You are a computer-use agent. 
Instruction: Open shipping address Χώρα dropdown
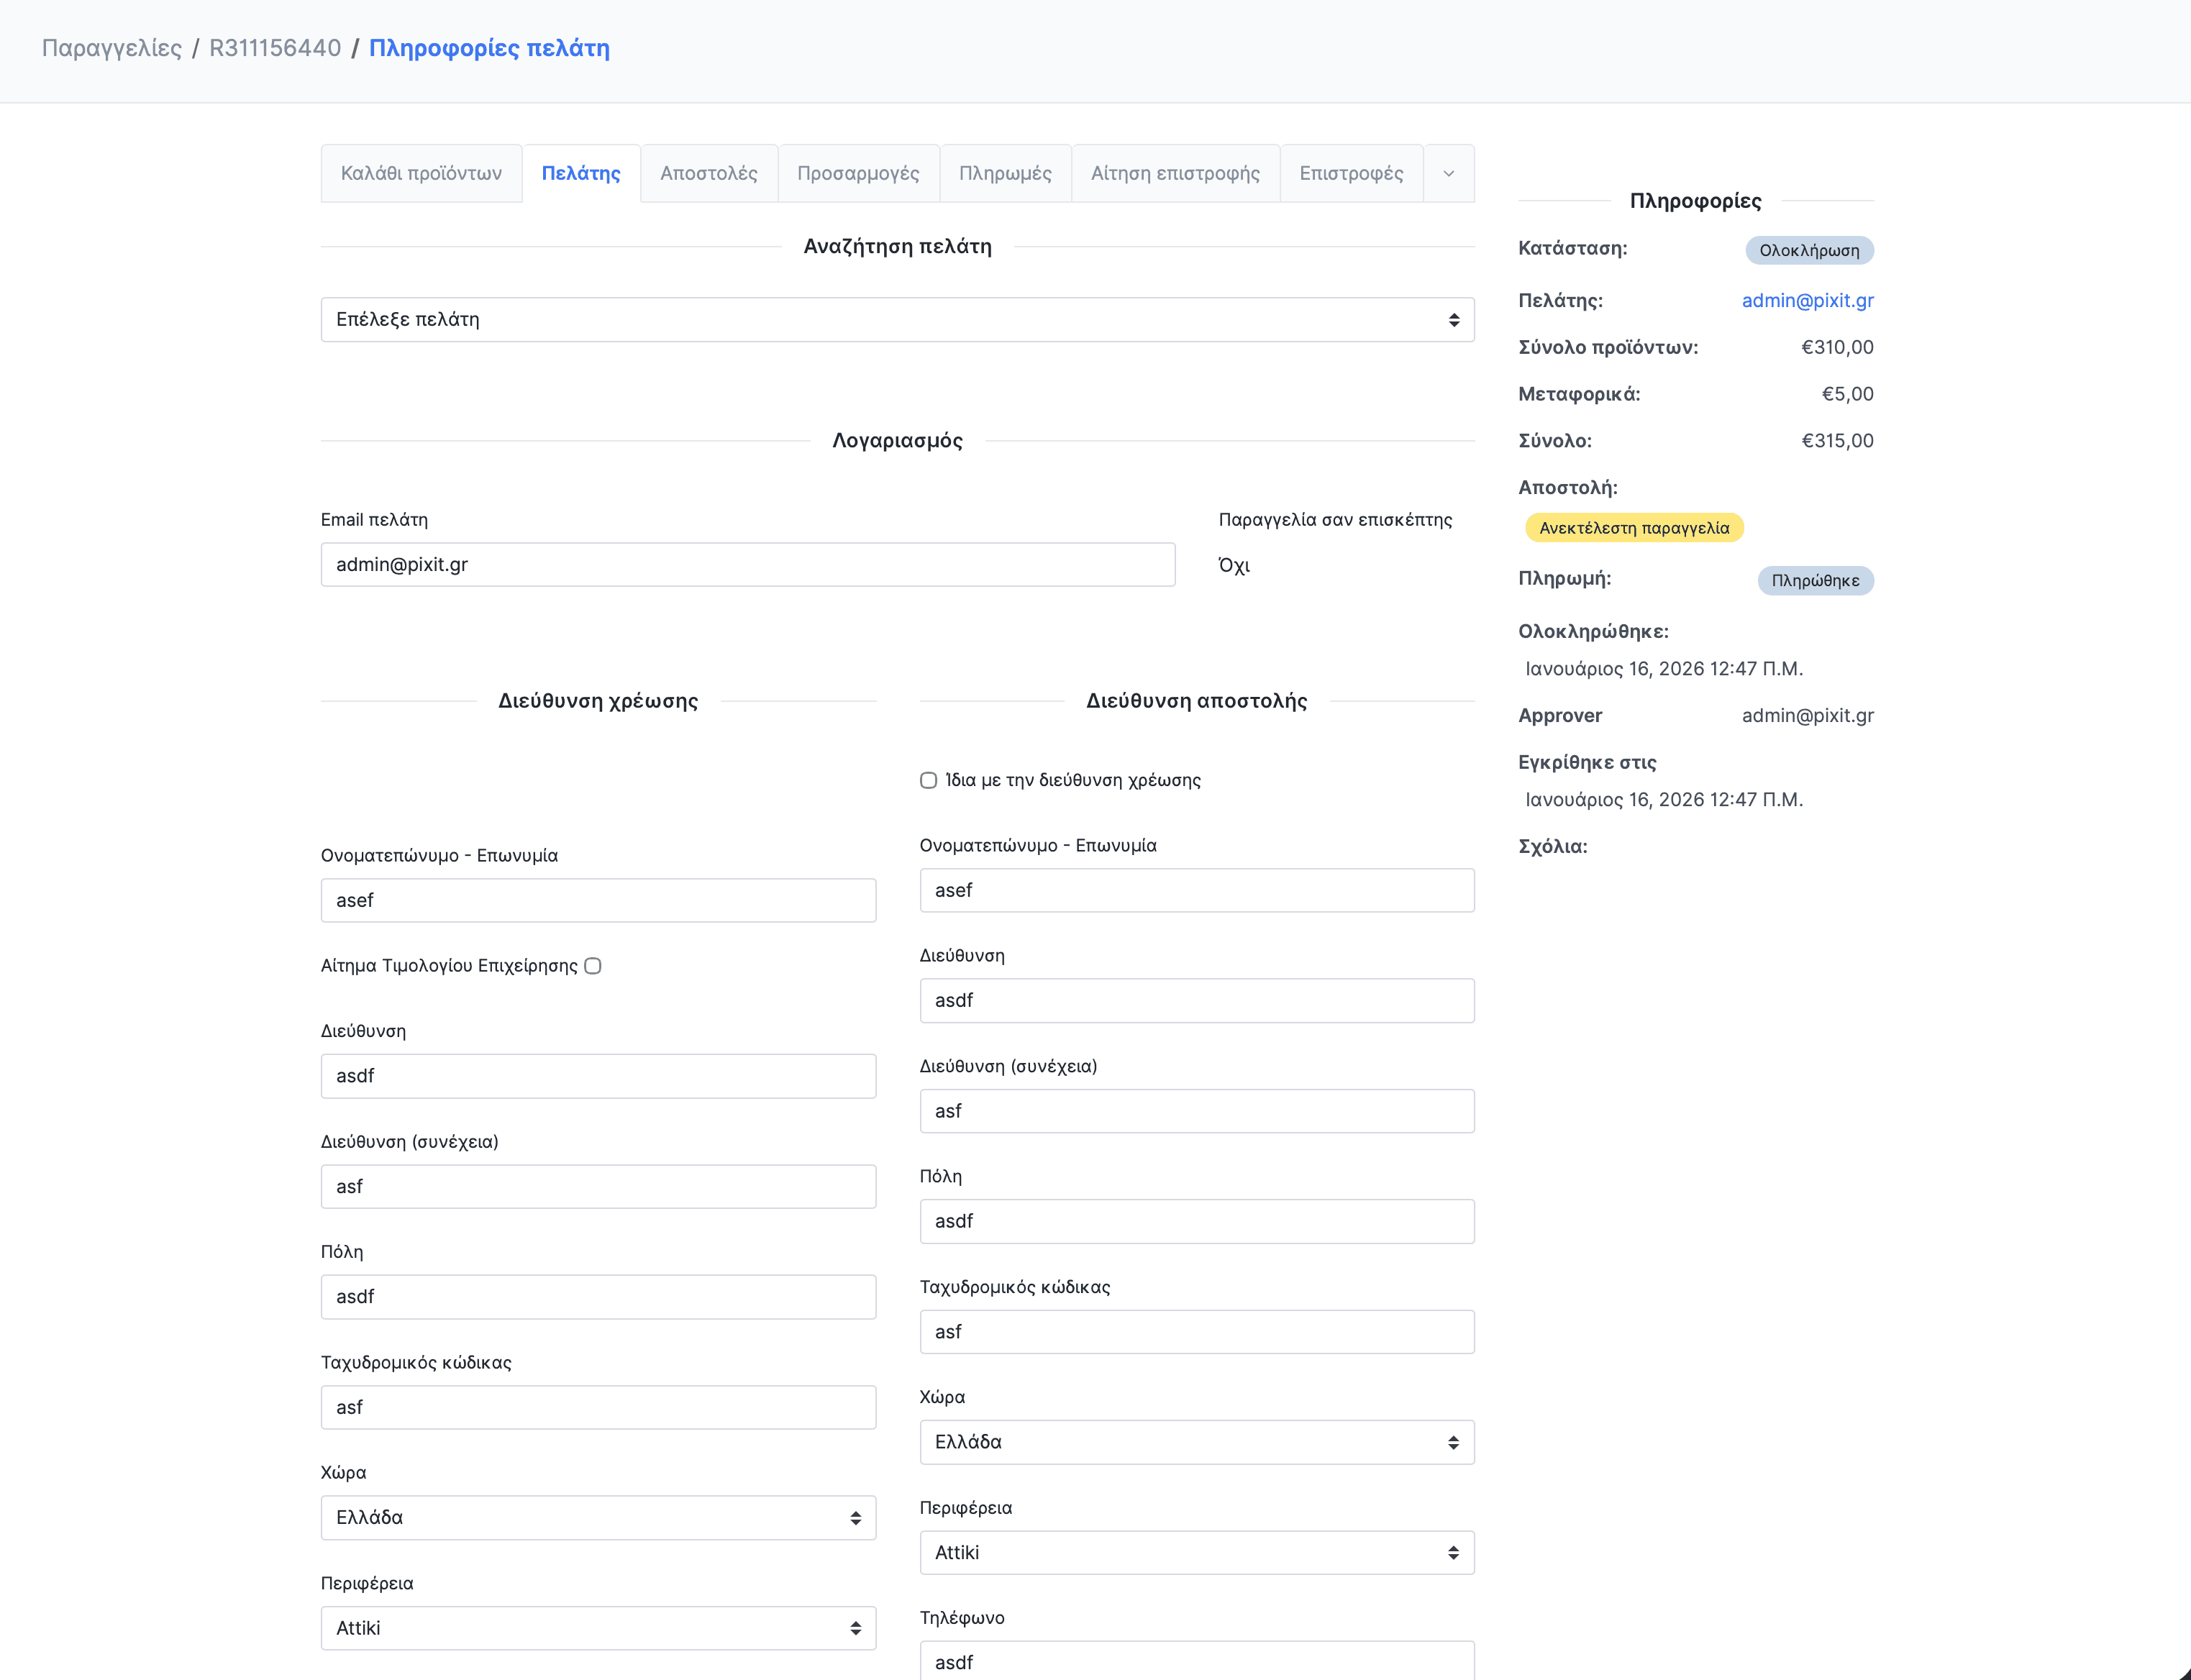(1196, 1442)
